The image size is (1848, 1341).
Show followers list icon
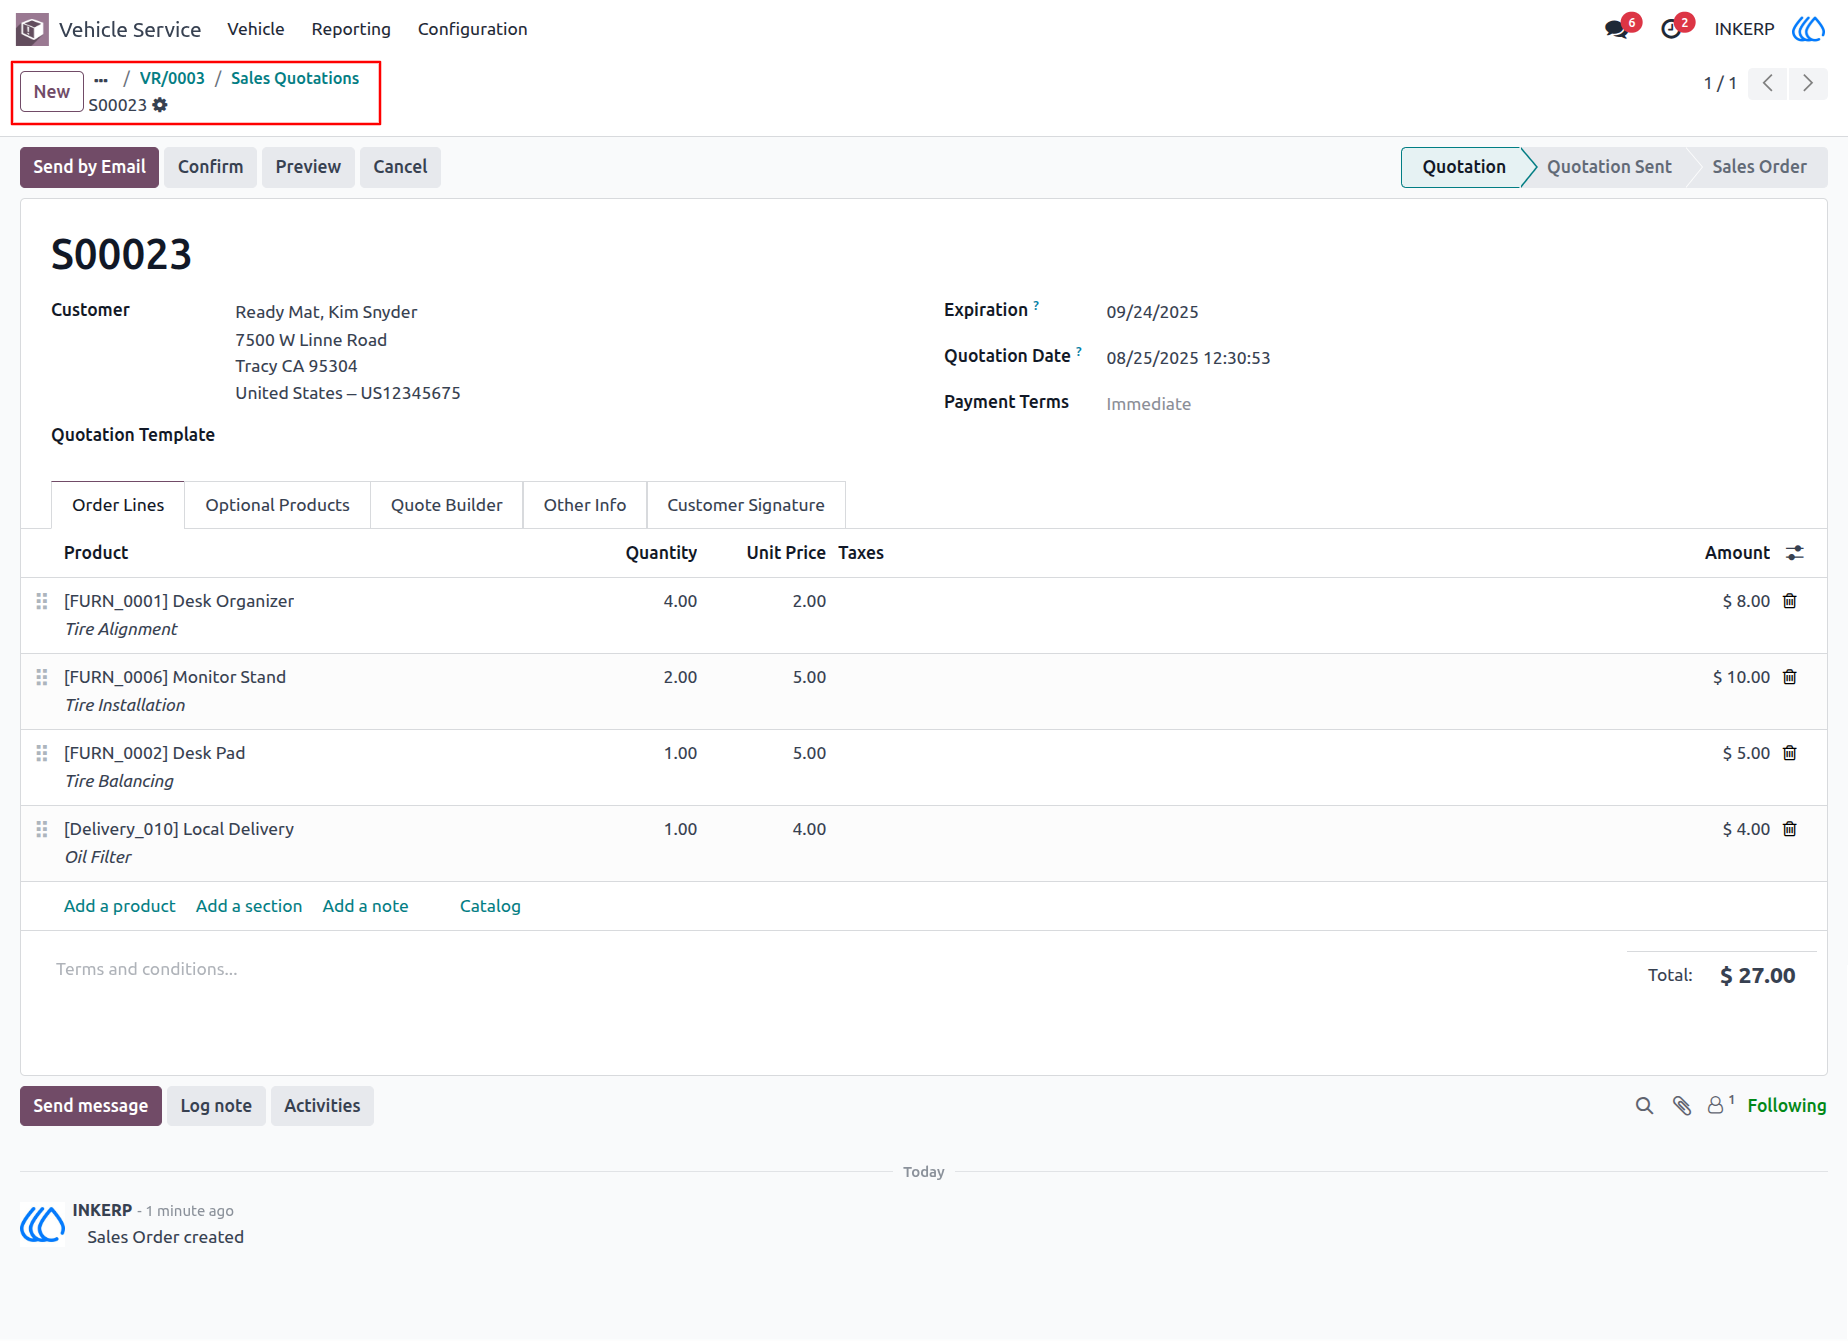[1720, 1105]
